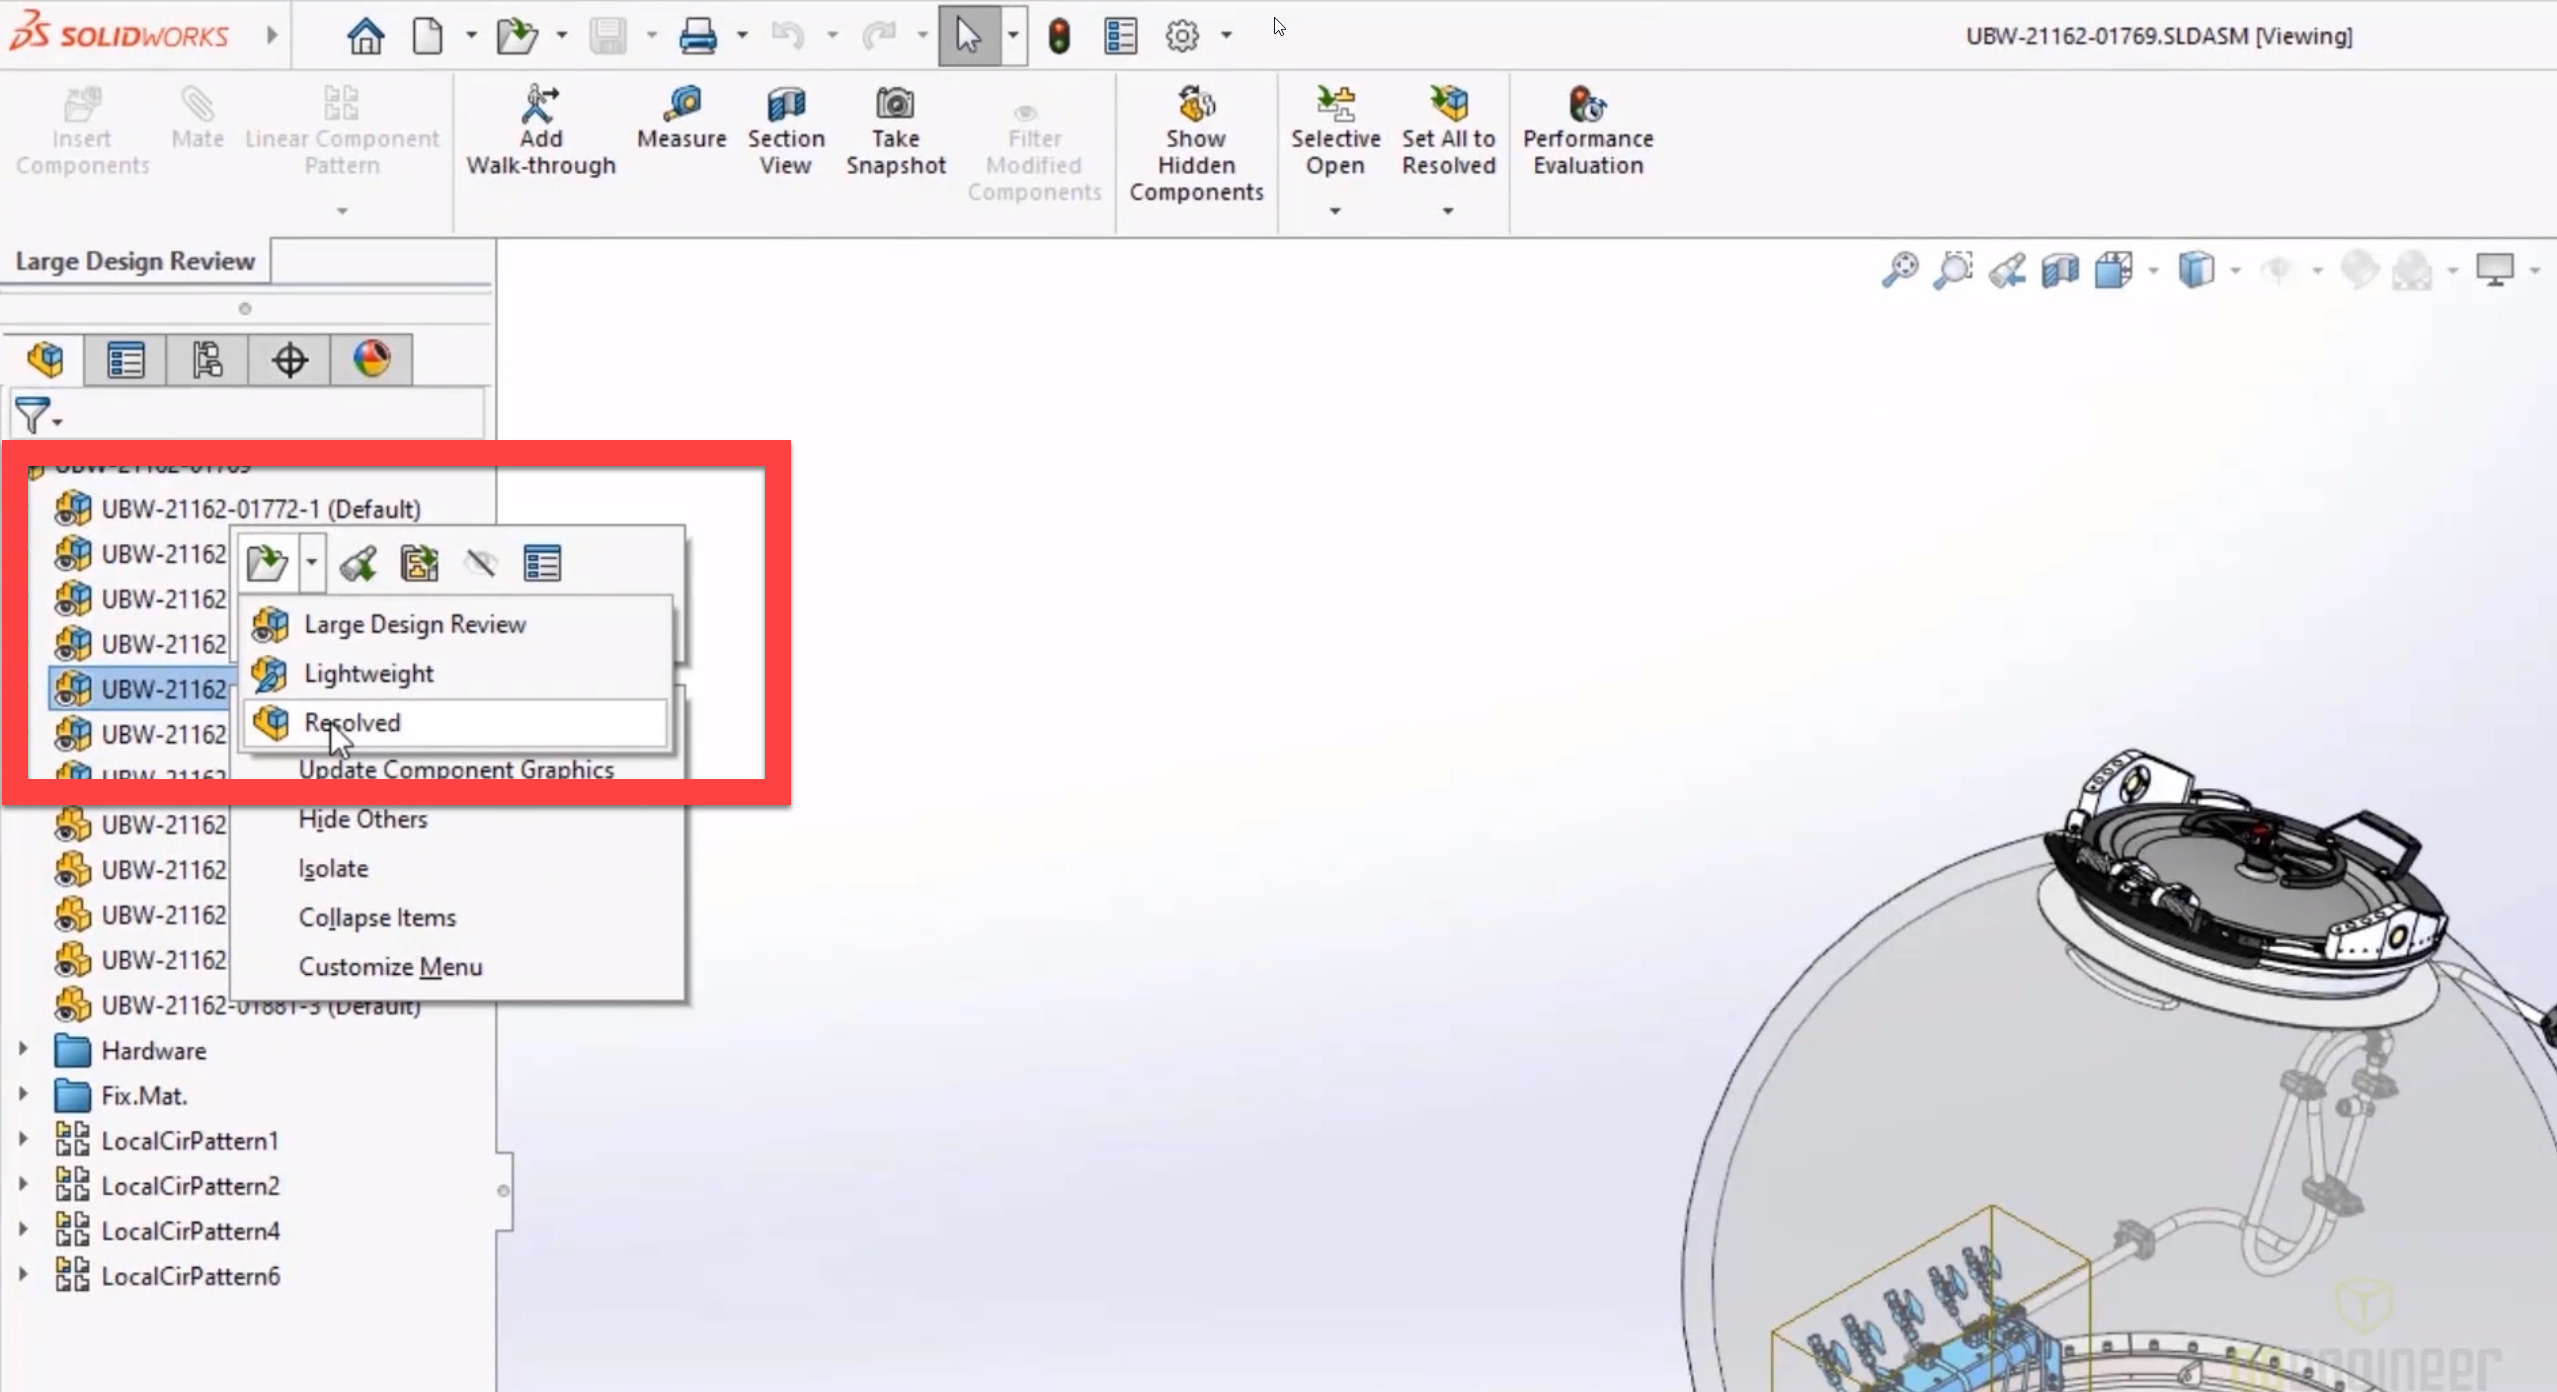This screenshot has width=2557, height=1392.
Task: Click Previous View icon in view toolbar
Action: coord(2007,270)
